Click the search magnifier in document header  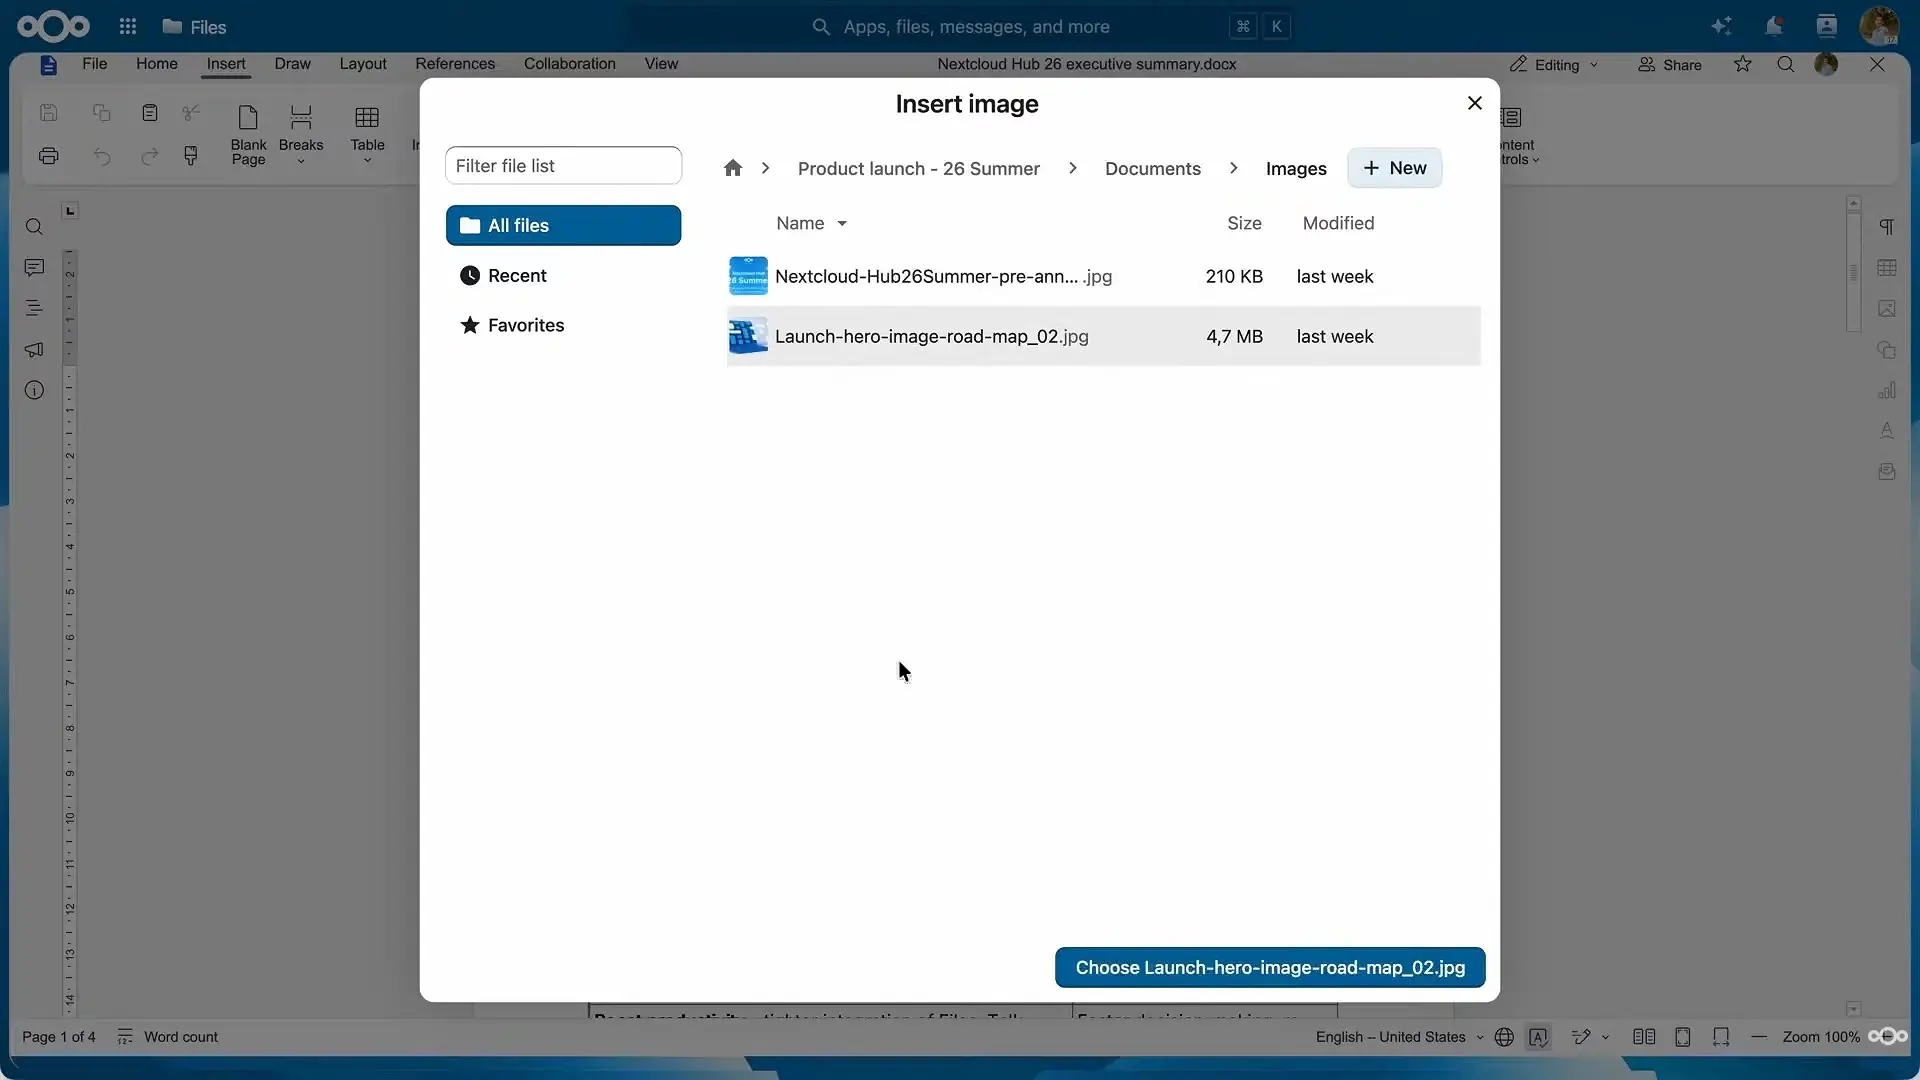[x=1785, y=64]
